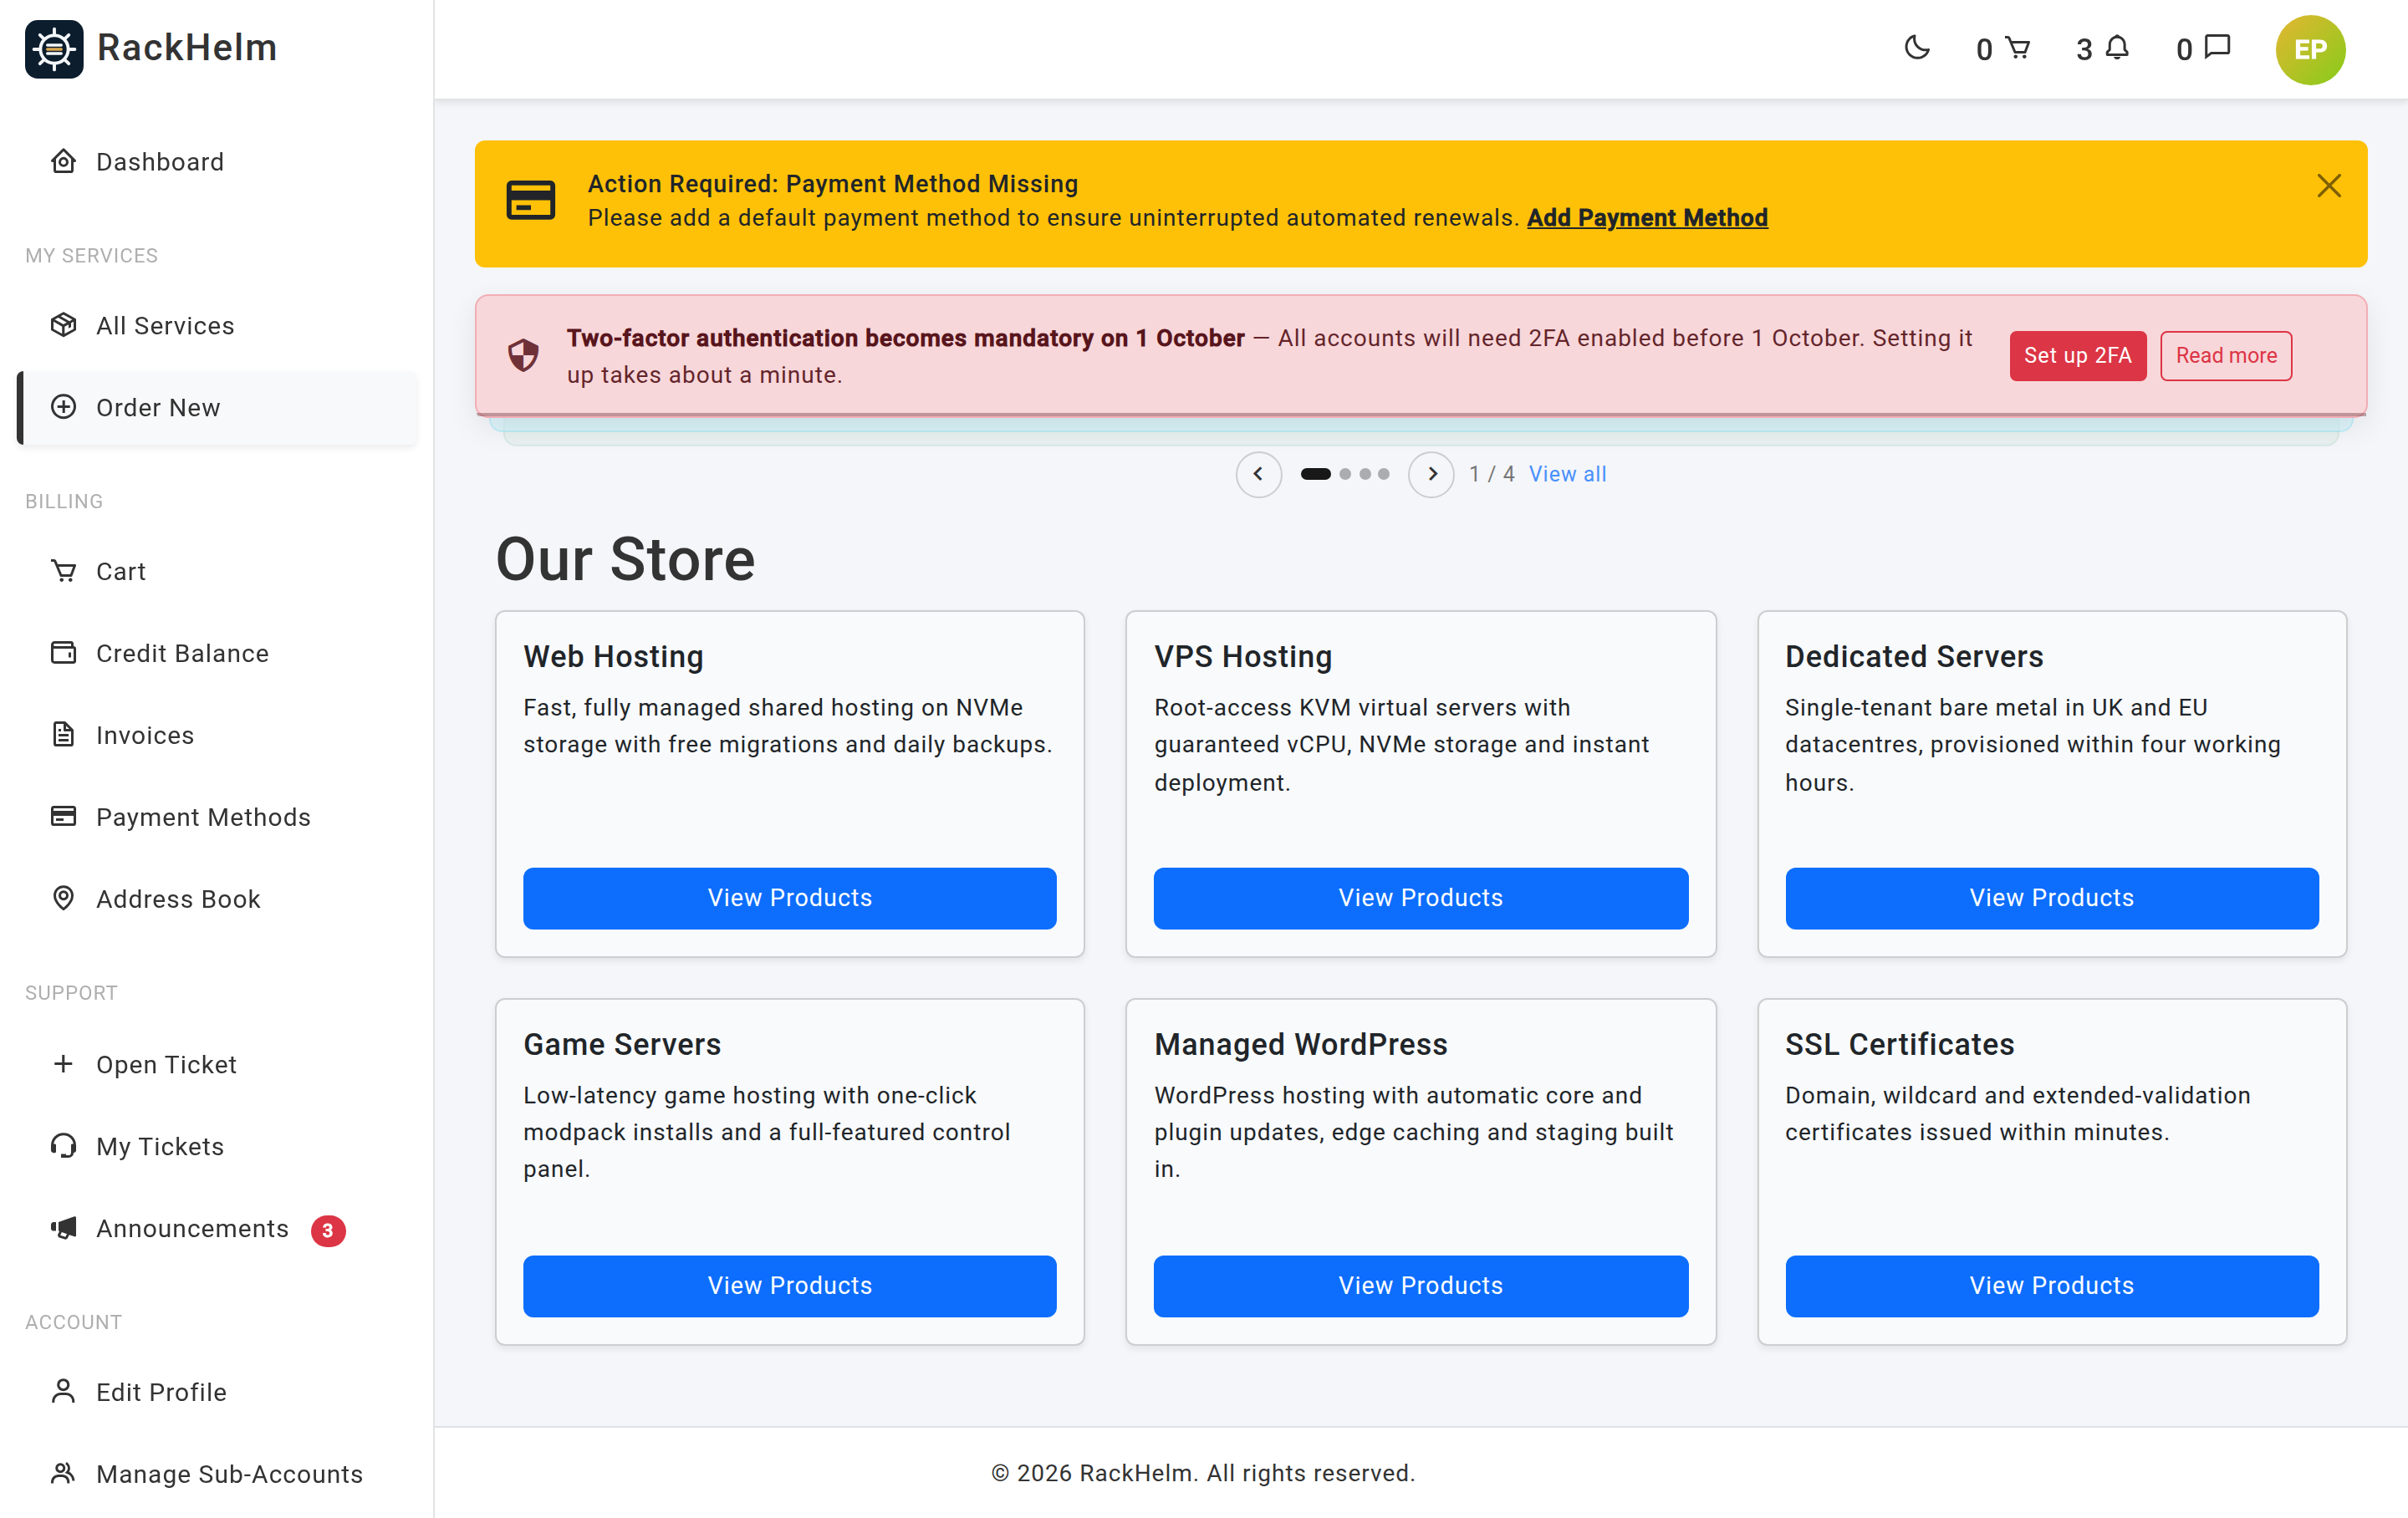Click the 'Our Store' heading
Screen dimensions: 2408x1518
625,559
